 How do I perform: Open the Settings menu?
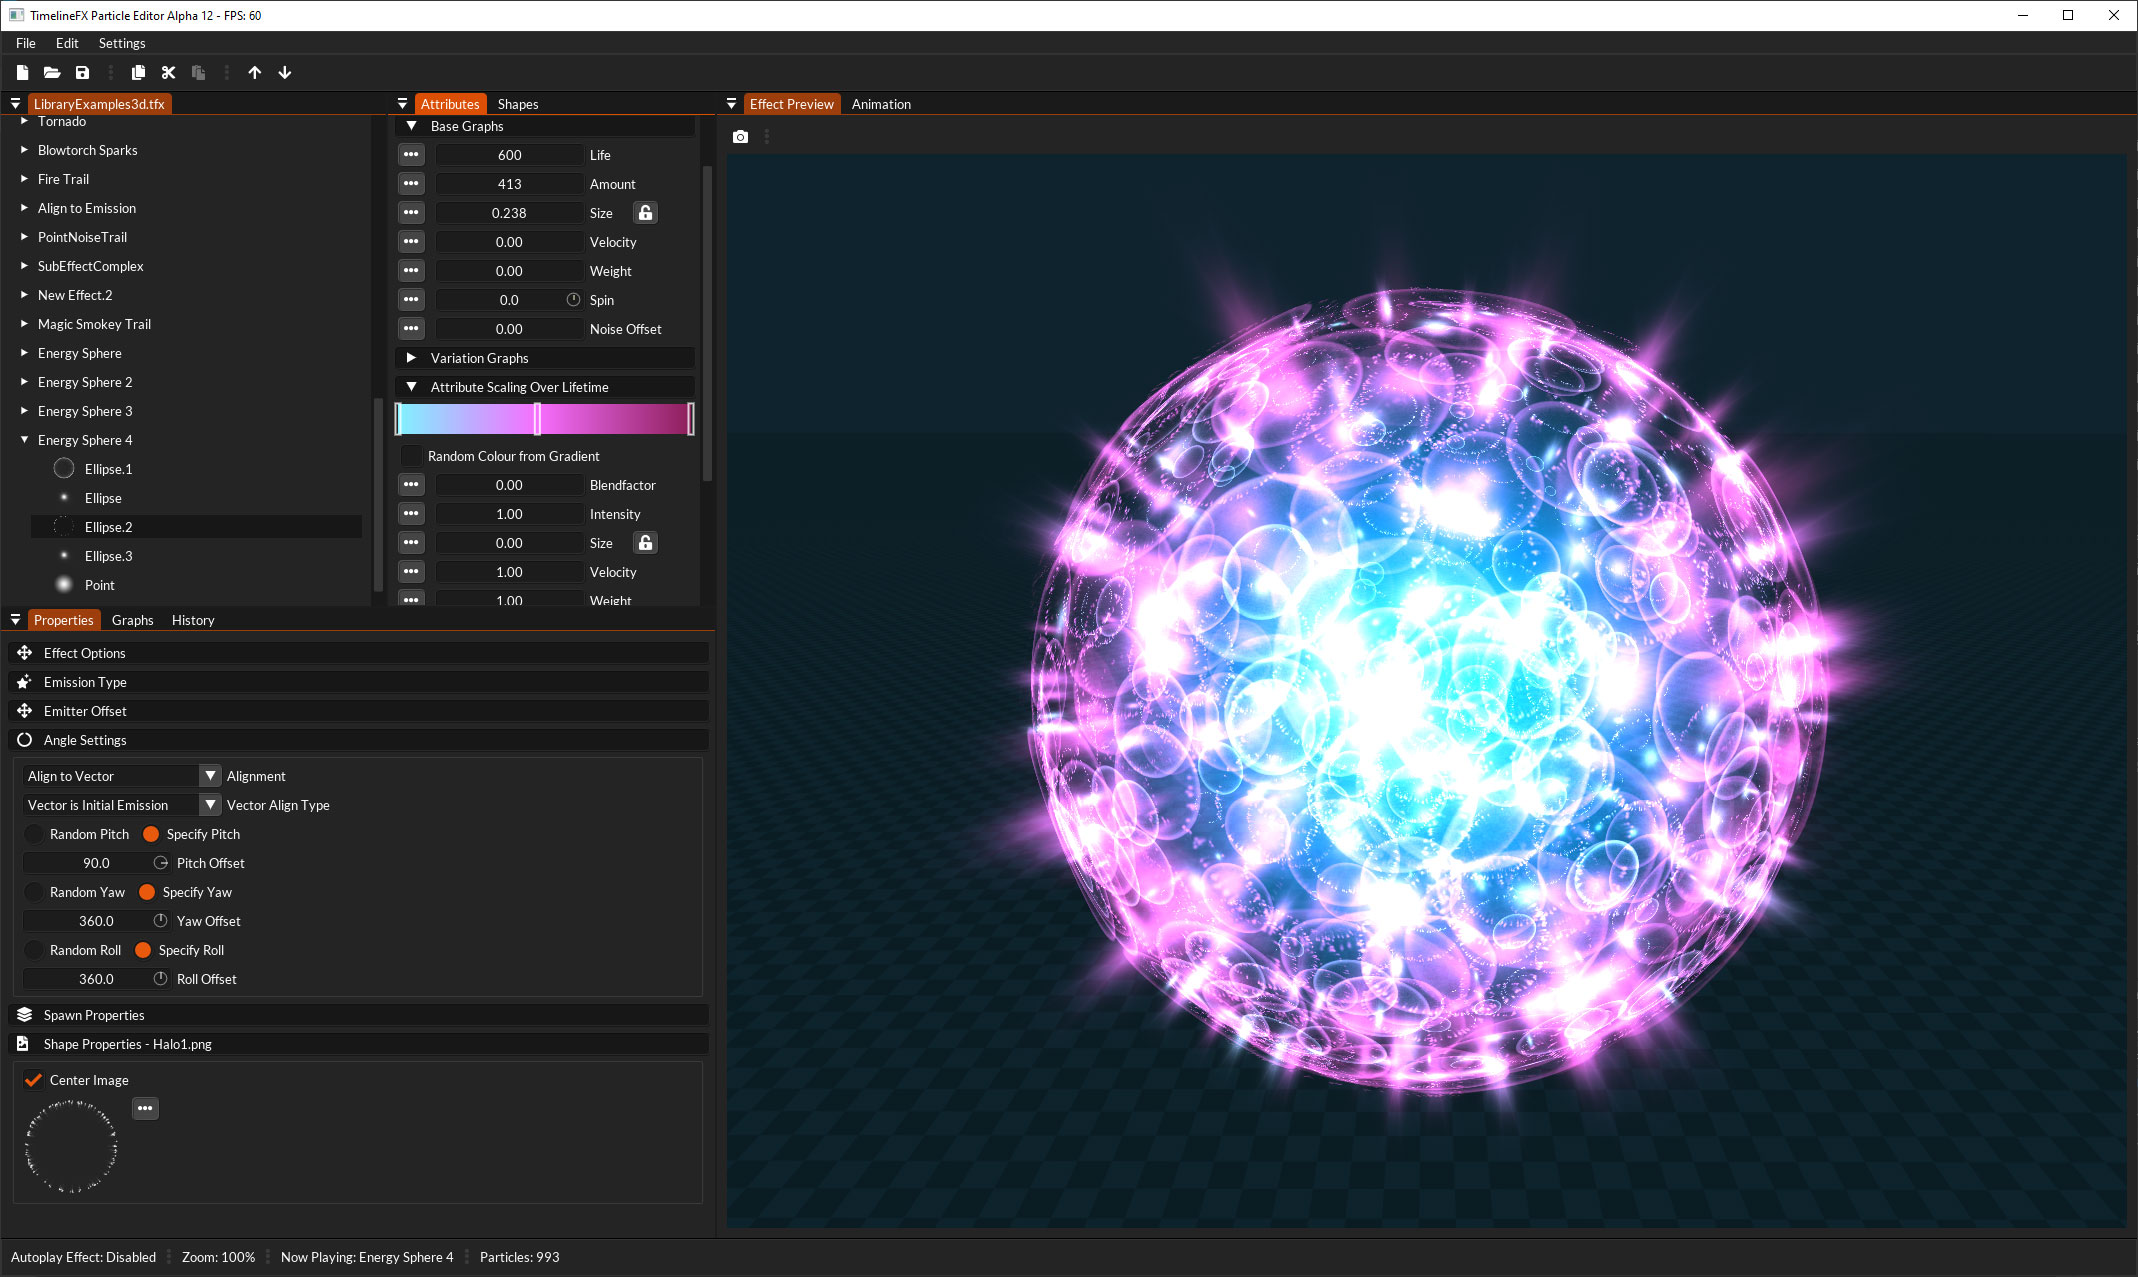click(x=122, y=43)
